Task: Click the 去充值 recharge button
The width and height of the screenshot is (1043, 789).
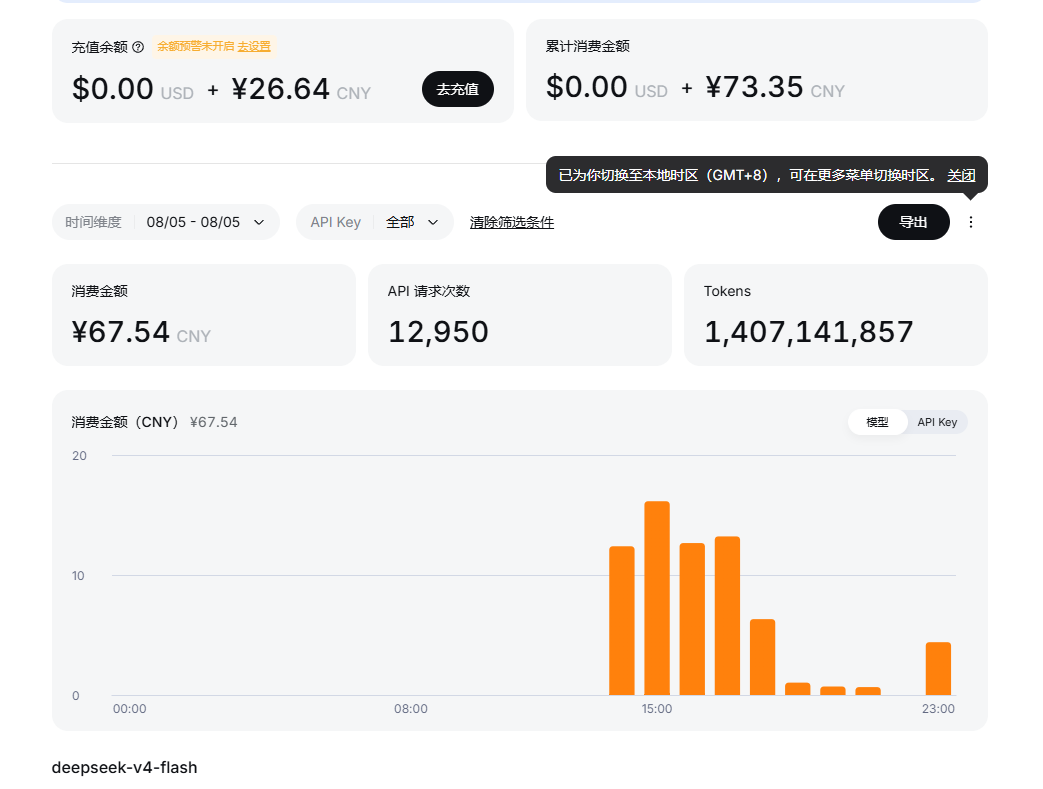Action: pos(458,89)
